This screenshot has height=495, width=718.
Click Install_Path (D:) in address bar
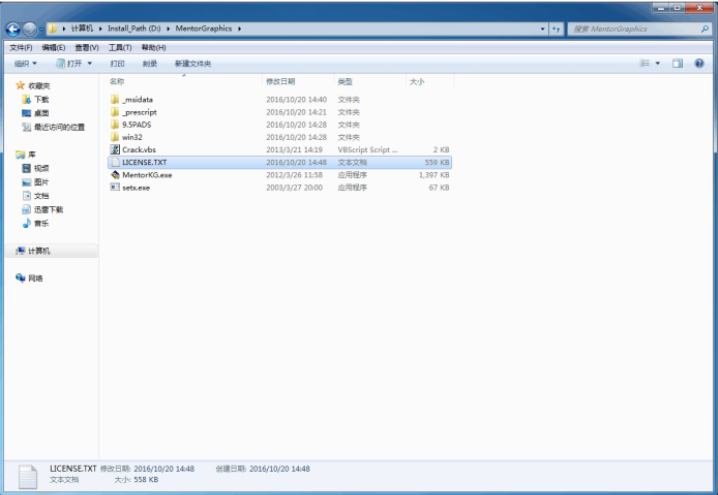[x=134, y=28]
